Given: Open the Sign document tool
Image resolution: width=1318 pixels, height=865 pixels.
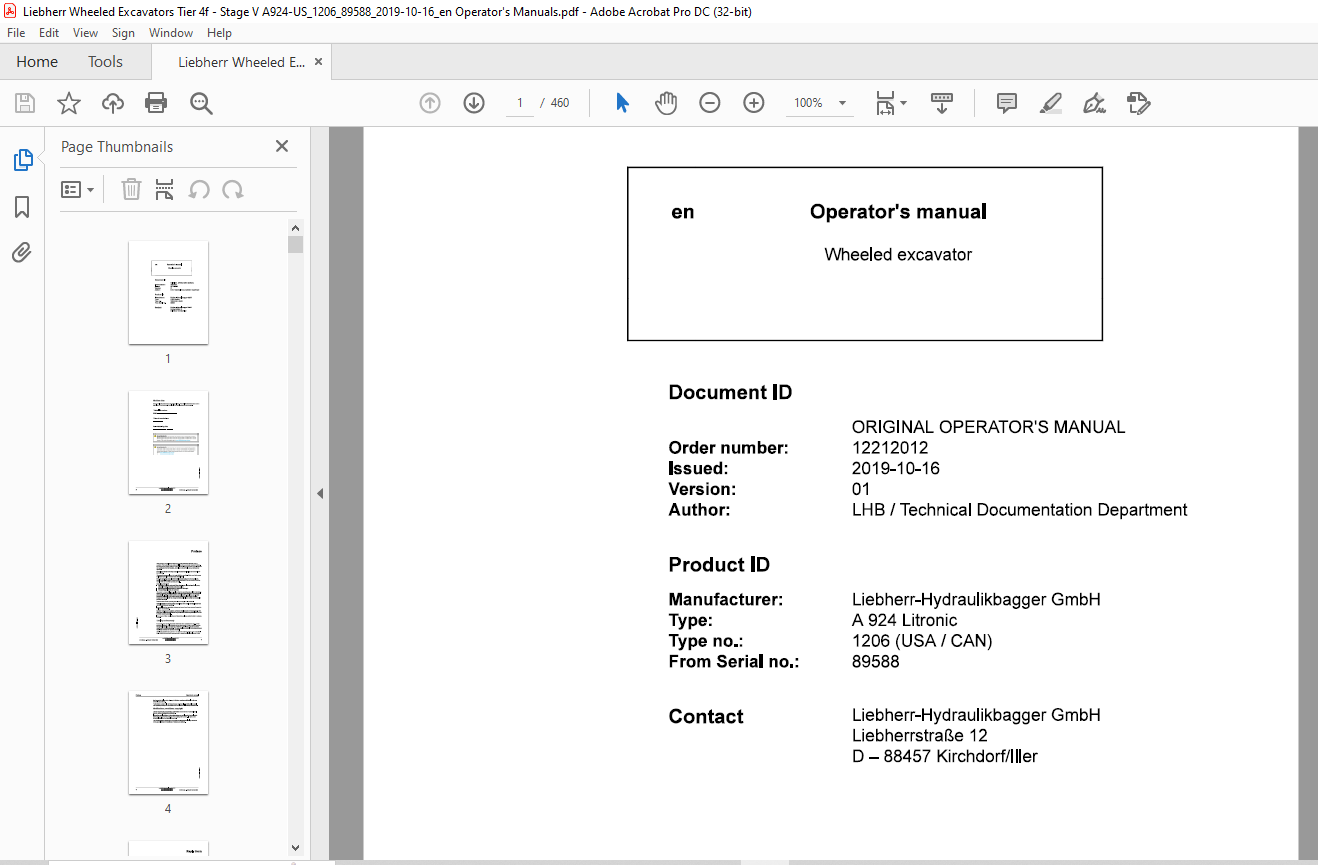Looking at the screenshot, I should pos(1094,103).
